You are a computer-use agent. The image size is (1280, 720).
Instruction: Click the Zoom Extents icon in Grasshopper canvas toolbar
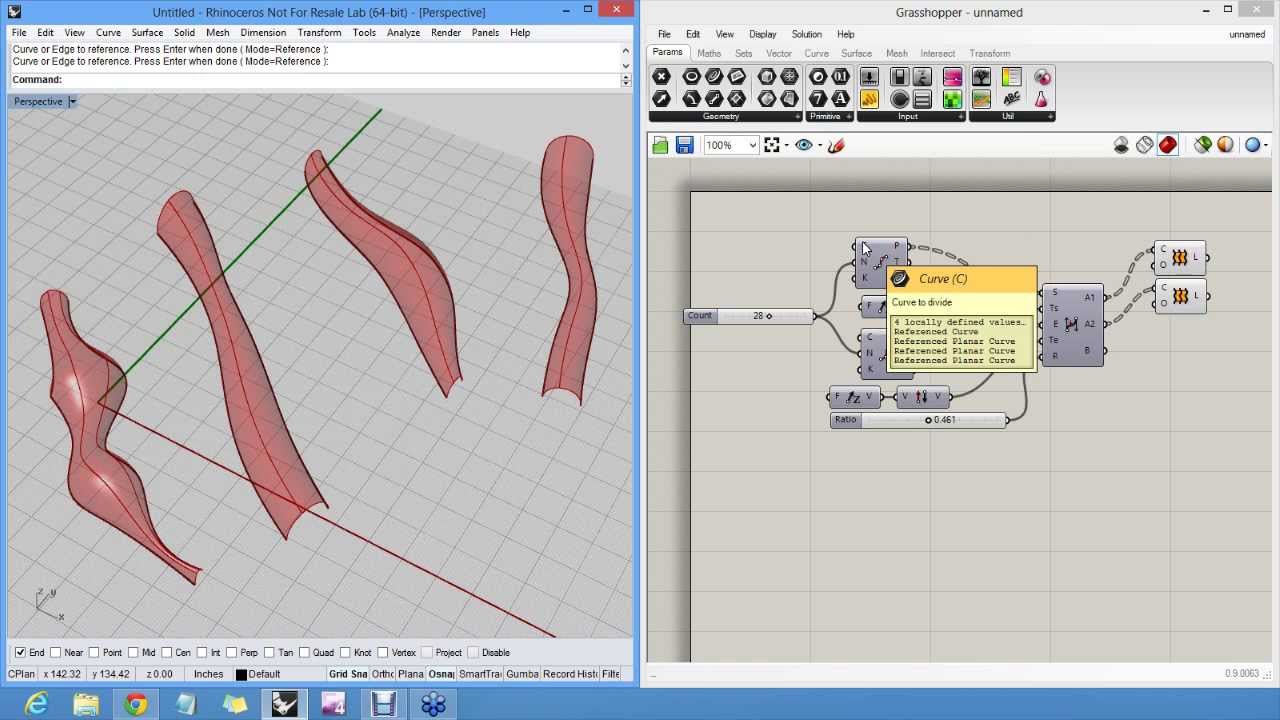pos(772,146)
